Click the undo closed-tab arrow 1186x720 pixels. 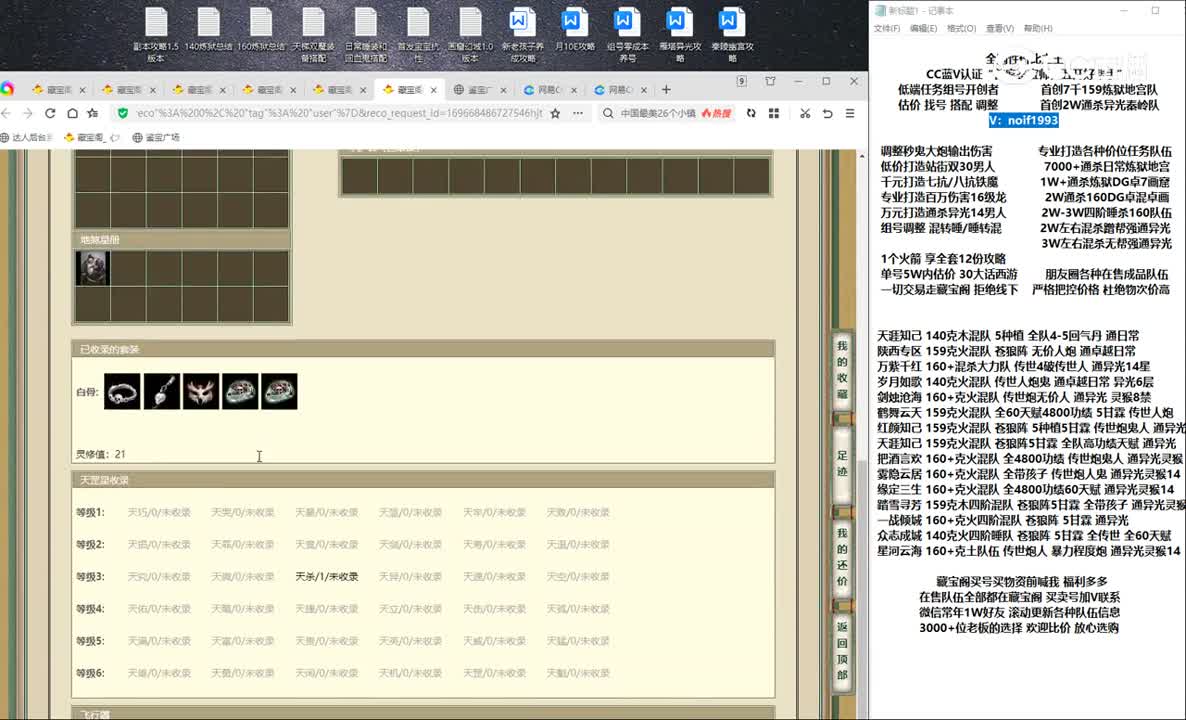tap(827, 113)
